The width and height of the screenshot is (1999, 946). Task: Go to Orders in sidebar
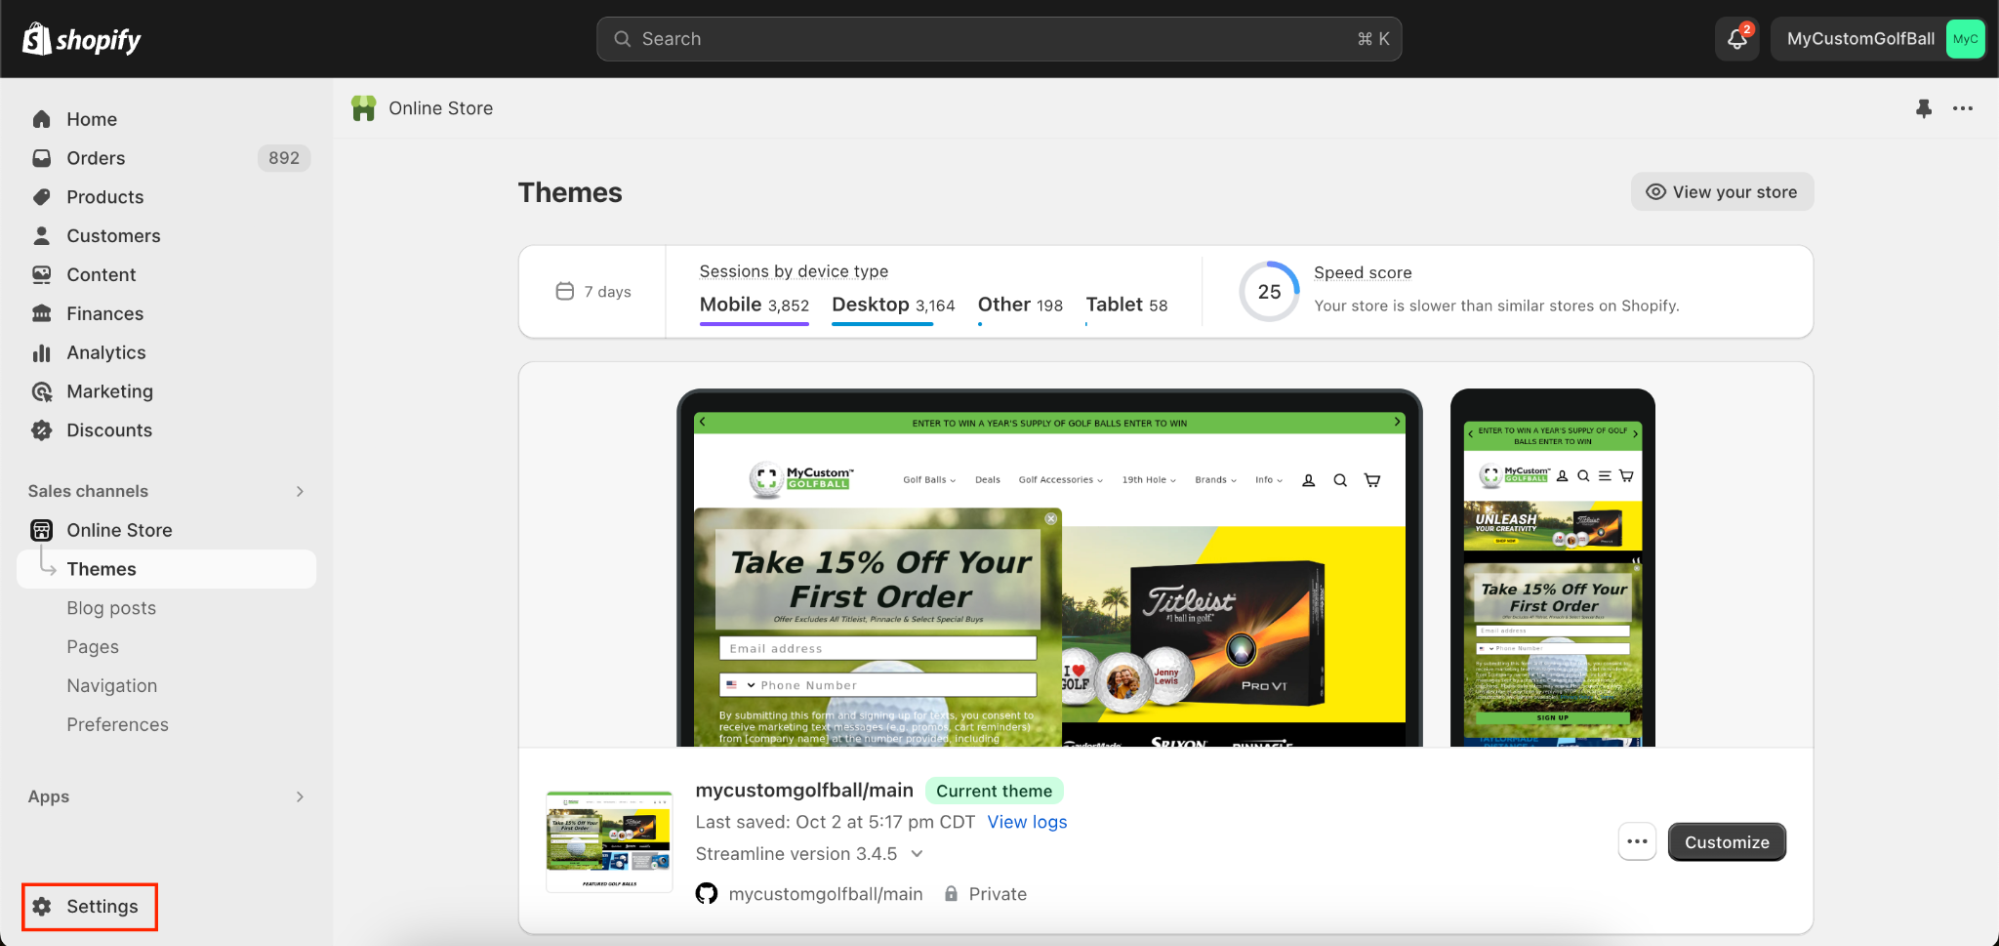click(96, 158)
